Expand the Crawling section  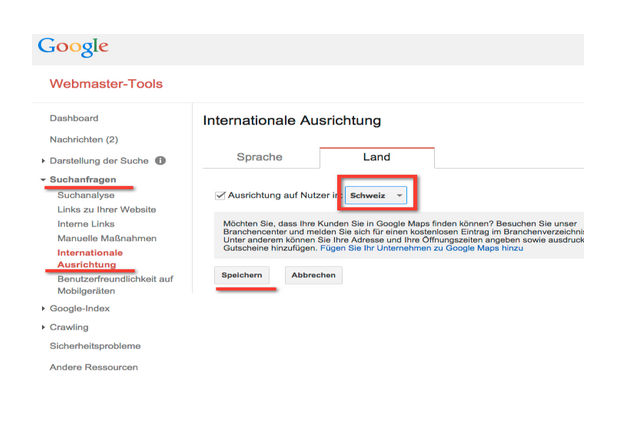pyautogui.click(x=43, y=327)
